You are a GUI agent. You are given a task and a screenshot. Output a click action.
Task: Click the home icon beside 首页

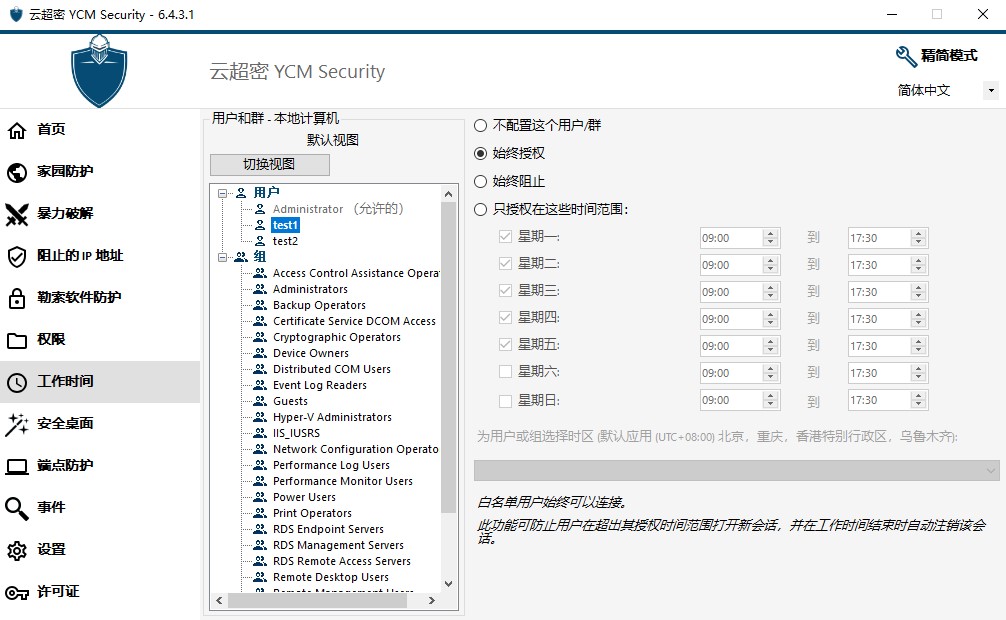point(17,130)
